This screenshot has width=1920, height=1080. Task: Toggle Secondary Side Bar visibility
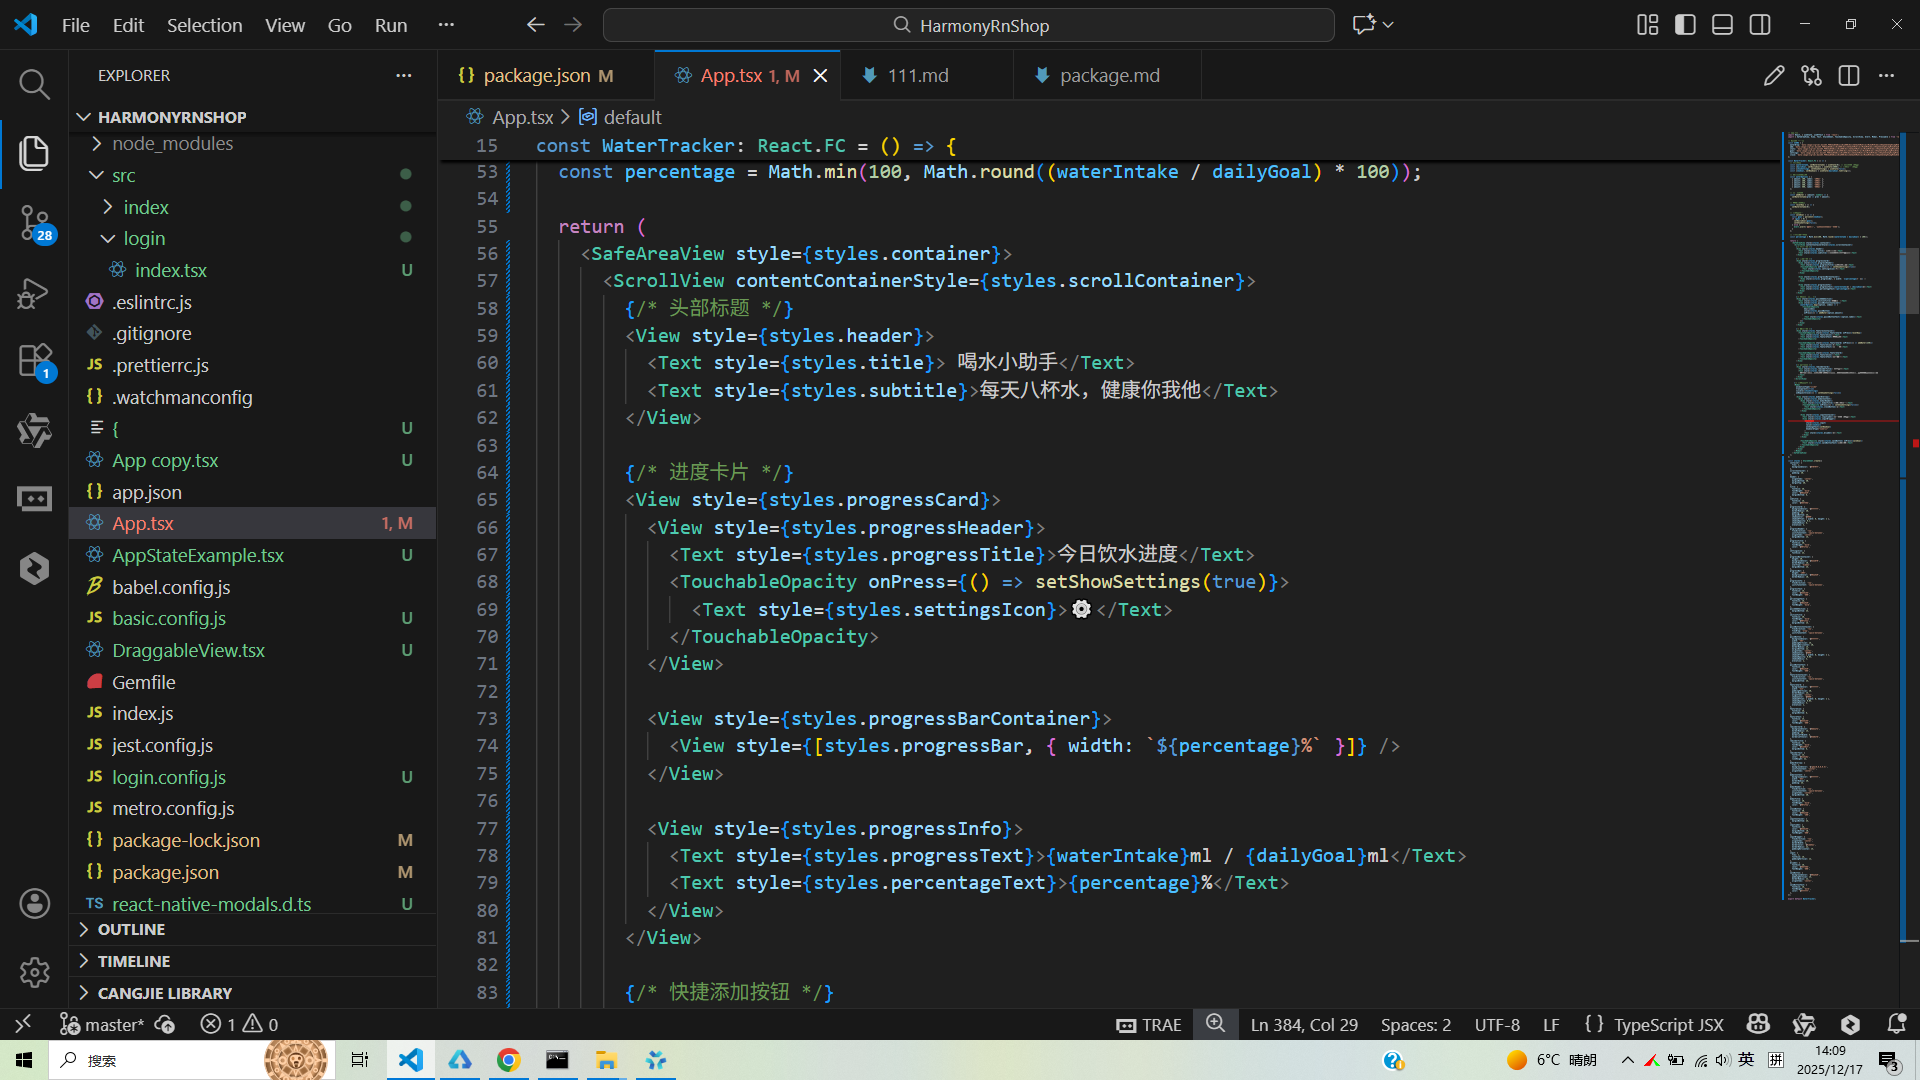point(1760,25)
